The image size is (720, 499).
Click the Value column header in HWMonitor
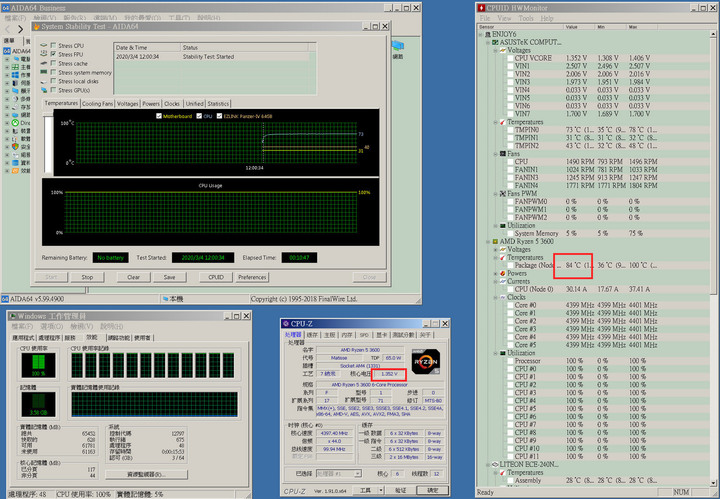click(x=579, y=27)
